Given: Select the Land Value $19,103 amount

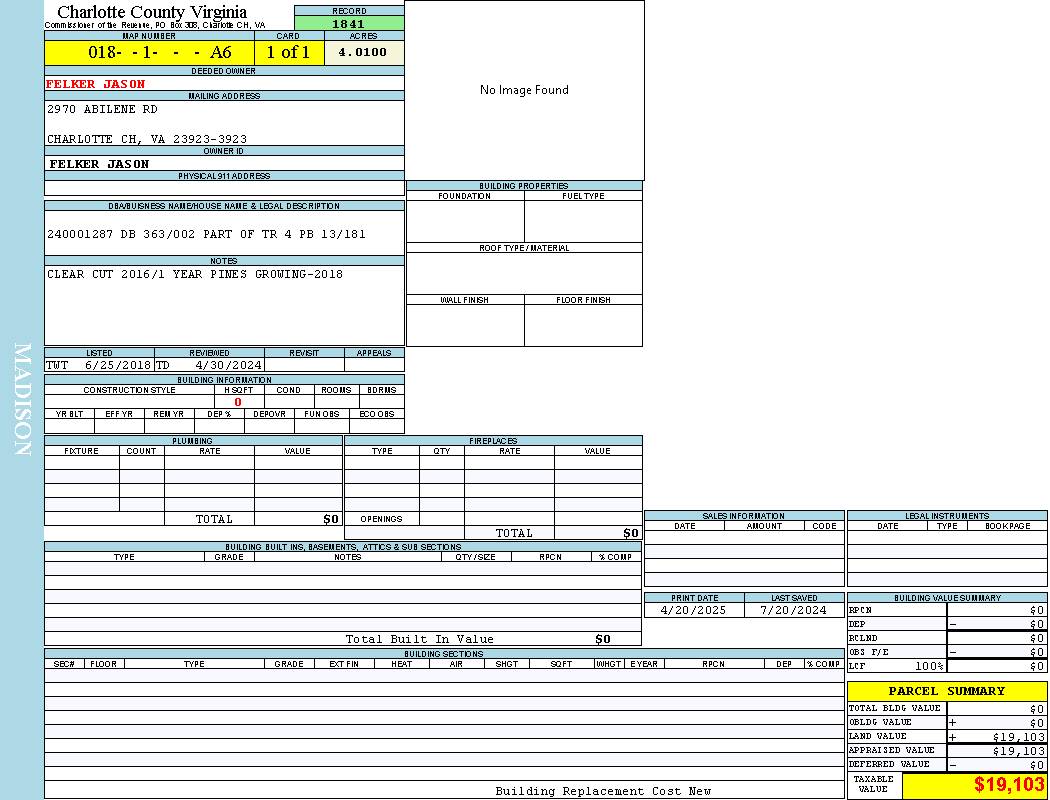Looking at the screenshot, I should coord(1018,737).
